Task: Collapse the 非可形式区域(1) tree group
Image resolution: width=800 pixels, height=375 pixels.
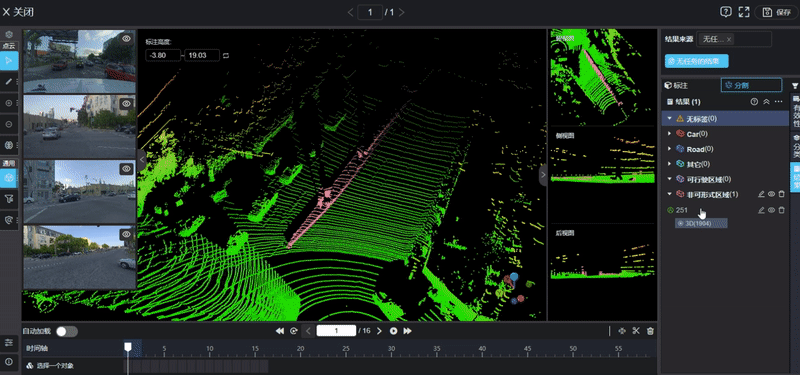Action: pos(669,194)
